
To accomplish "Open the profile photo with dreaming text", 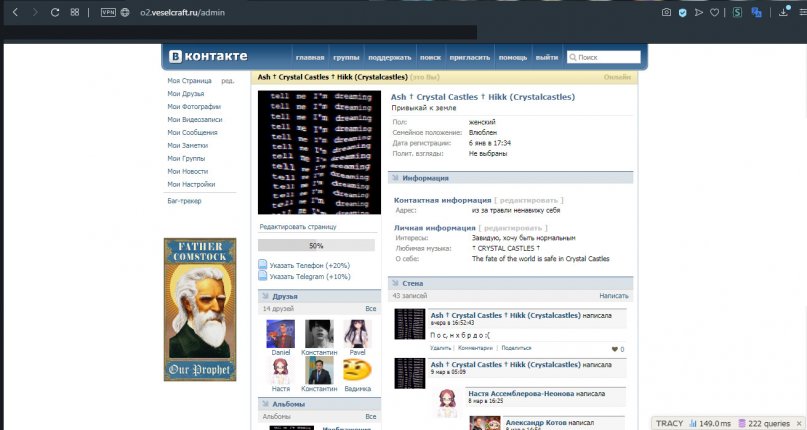I will pos(319,152).
